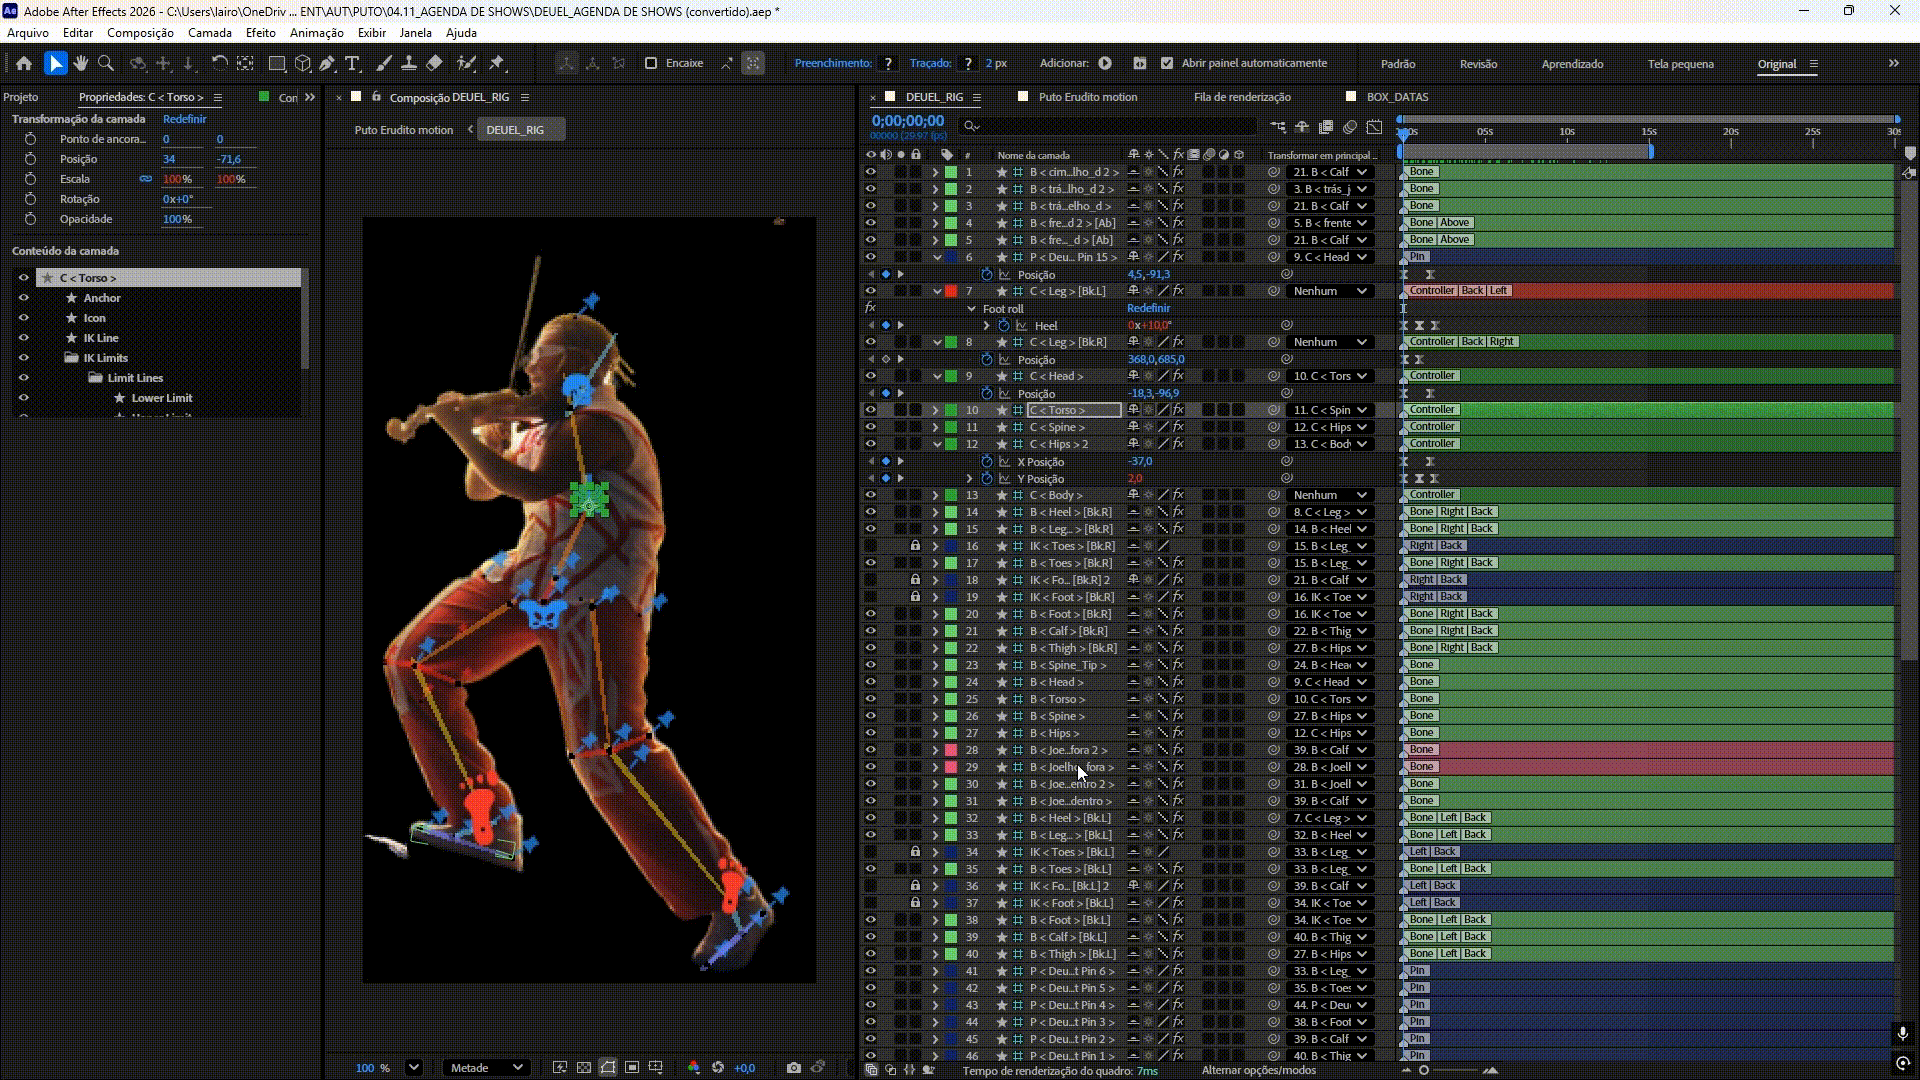Select the Type text tool
The height and width of the screenshot is (1080, 1920).
tap(352, 63)
